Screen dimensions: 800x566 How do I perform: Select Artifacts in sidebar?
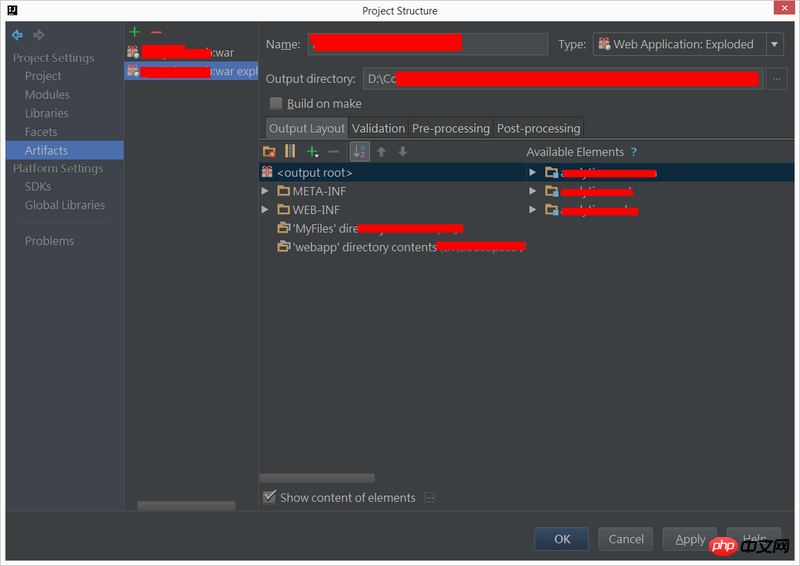tap(65, 150)
